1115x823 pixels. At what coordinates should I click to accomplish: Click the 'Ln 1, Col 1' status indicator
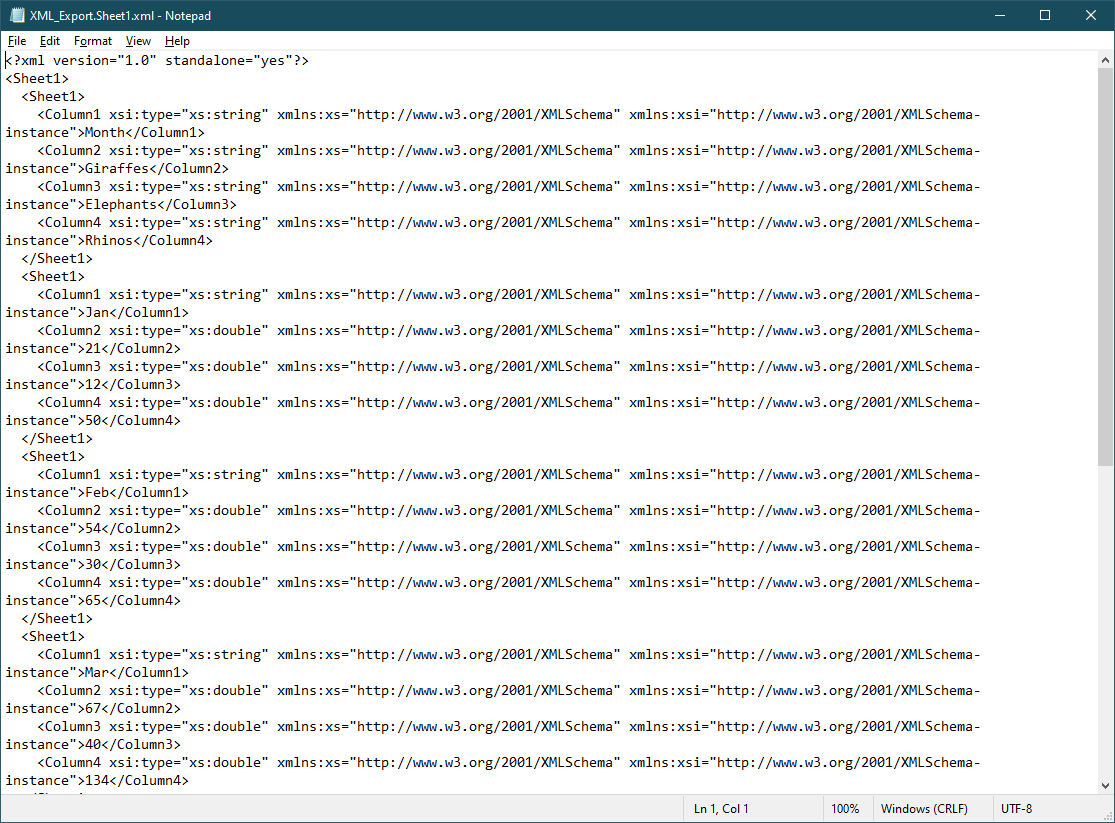point(721,809)
